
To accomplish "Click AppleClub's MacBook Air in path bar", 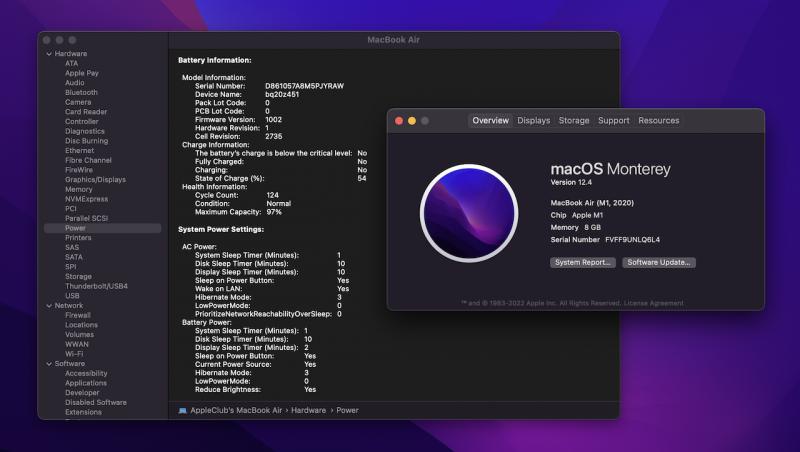I will pos(236,410).
